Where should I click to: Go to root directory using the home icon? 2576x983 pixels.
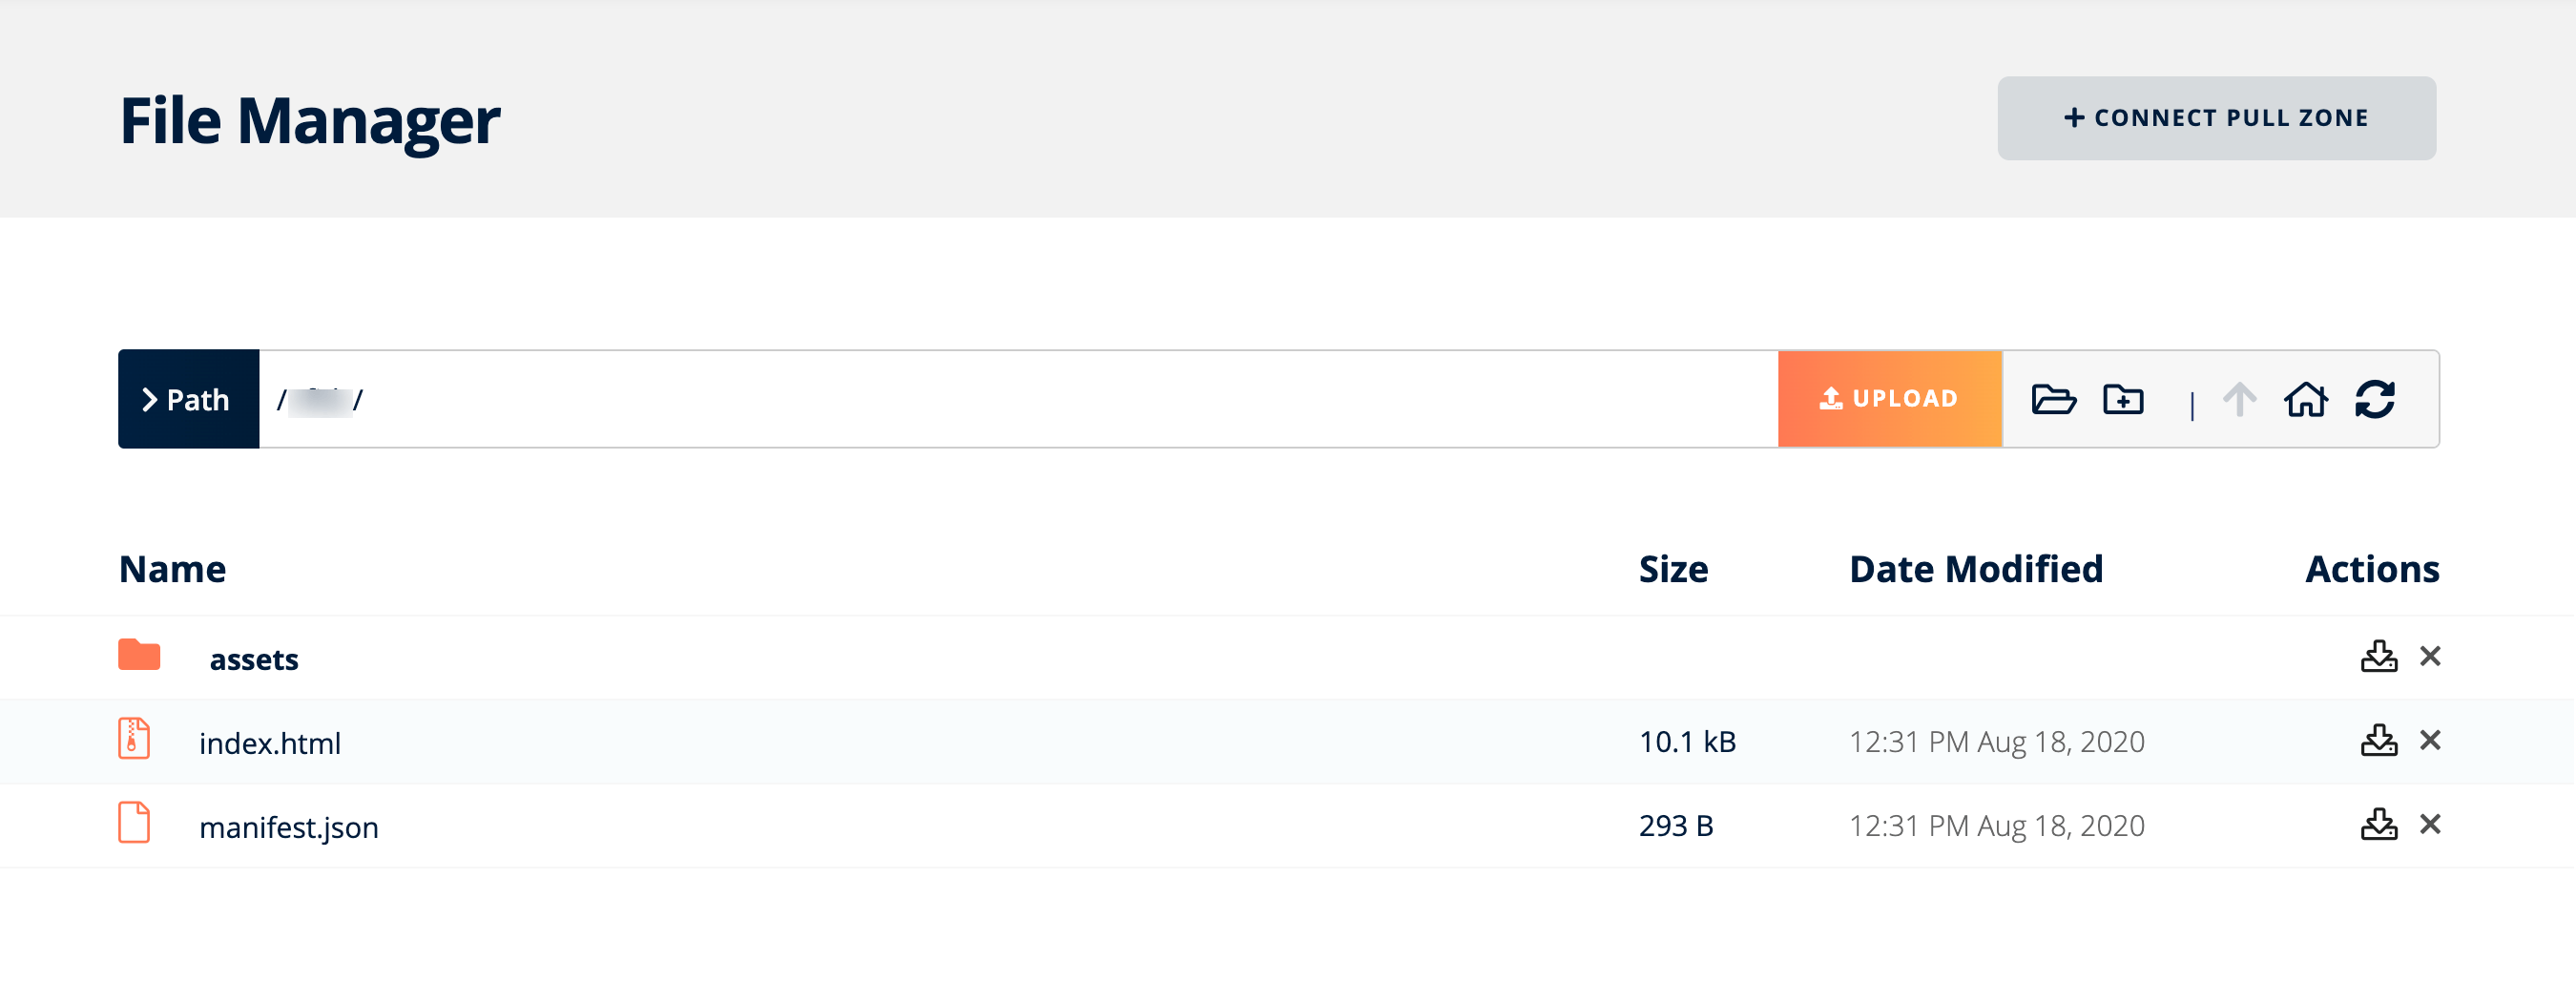pos(2307,399)
